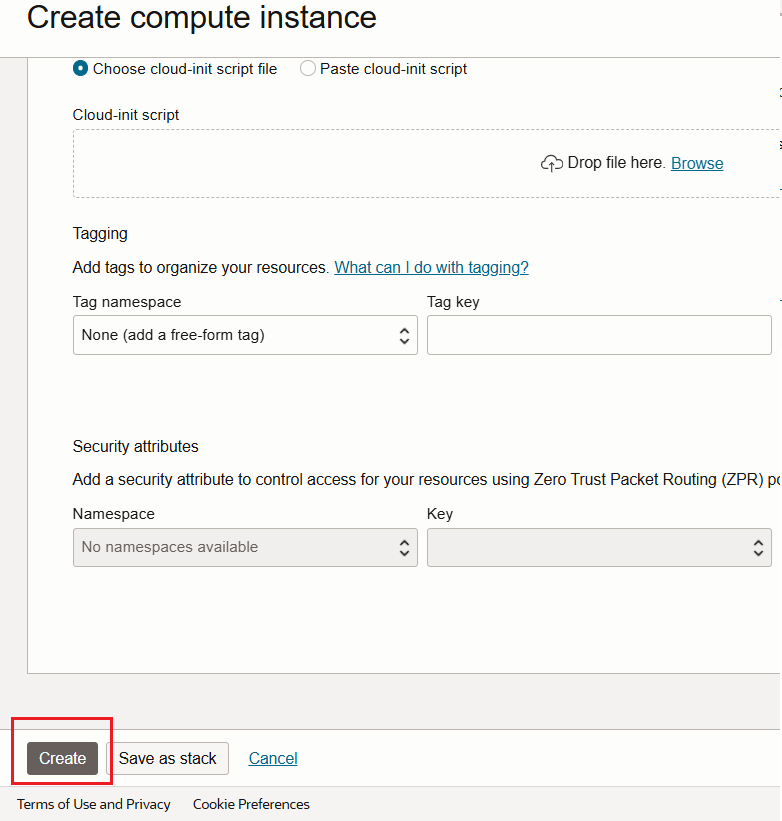This screenshot has width=782, height=821.
Task: Click into the Tag key input field
Action: click(598, 336)
